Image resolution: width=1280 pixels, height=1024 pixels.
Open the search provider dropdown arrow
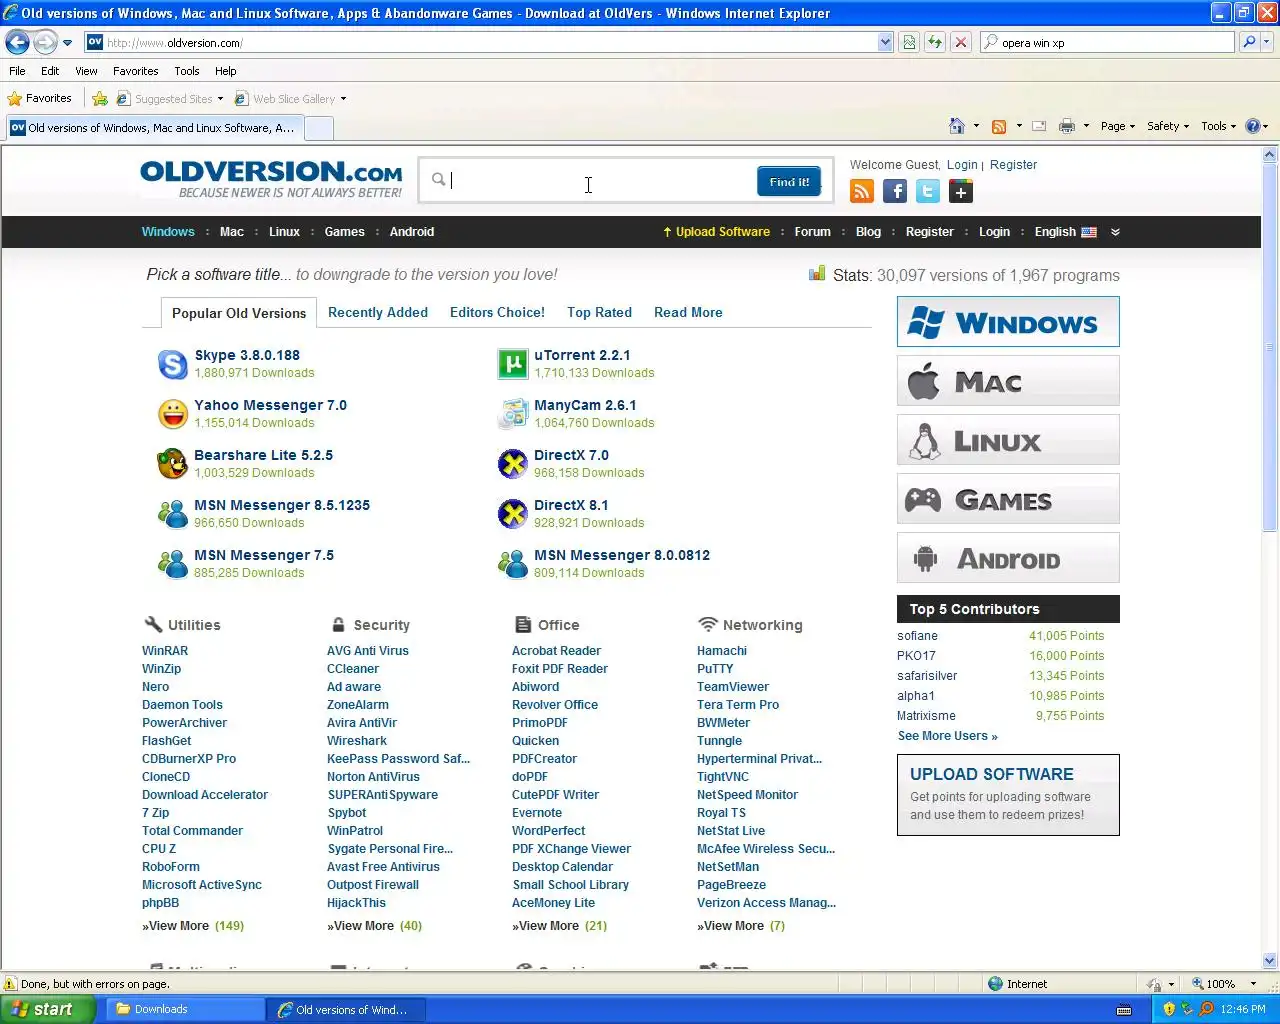point(1268,42)
